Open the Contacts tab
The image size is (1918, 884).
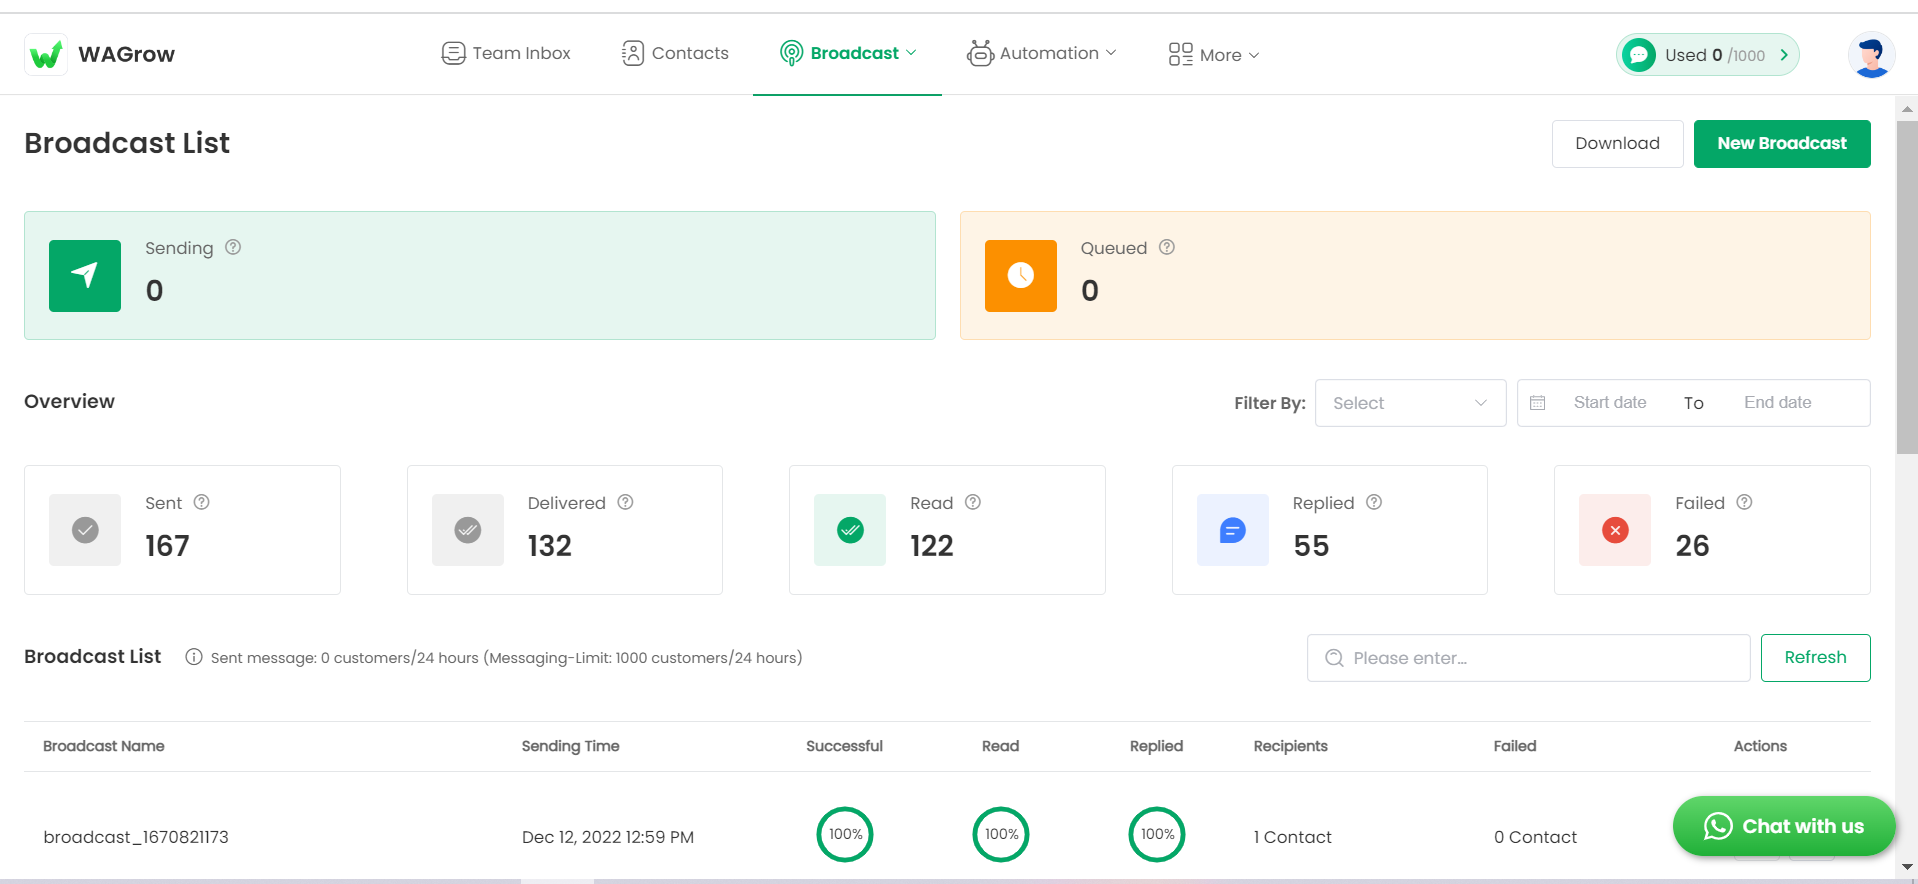tap(675, 53)
